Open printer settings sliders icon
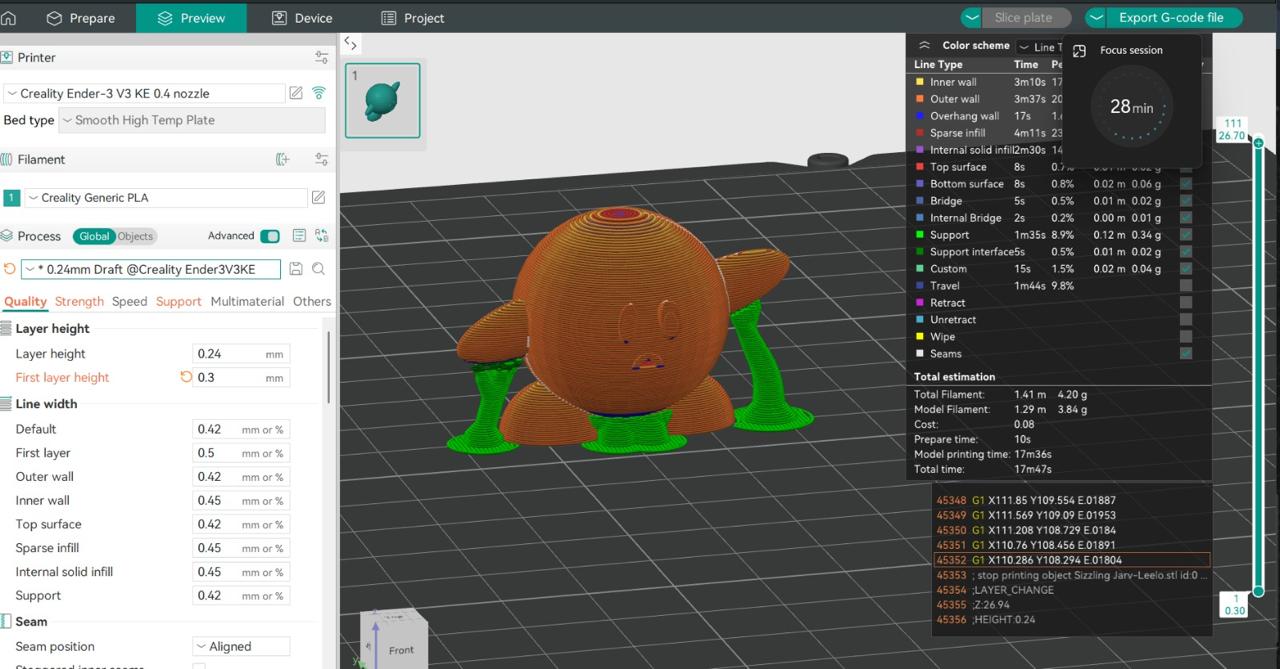This screenshot has height=669, width=1280. coord(321,58)
